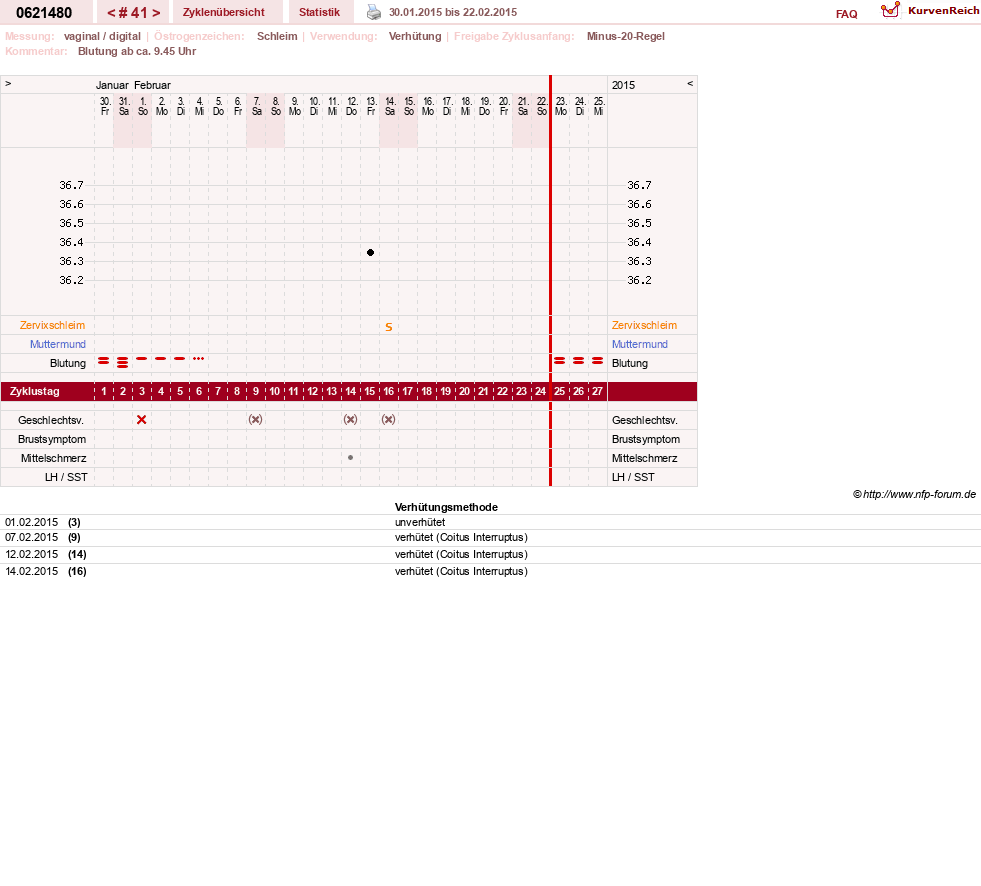Click the bleeding dash on cycle day 3
Image resolution: width=981 pixels, height=886 pixels.
(x=142, y=359)
